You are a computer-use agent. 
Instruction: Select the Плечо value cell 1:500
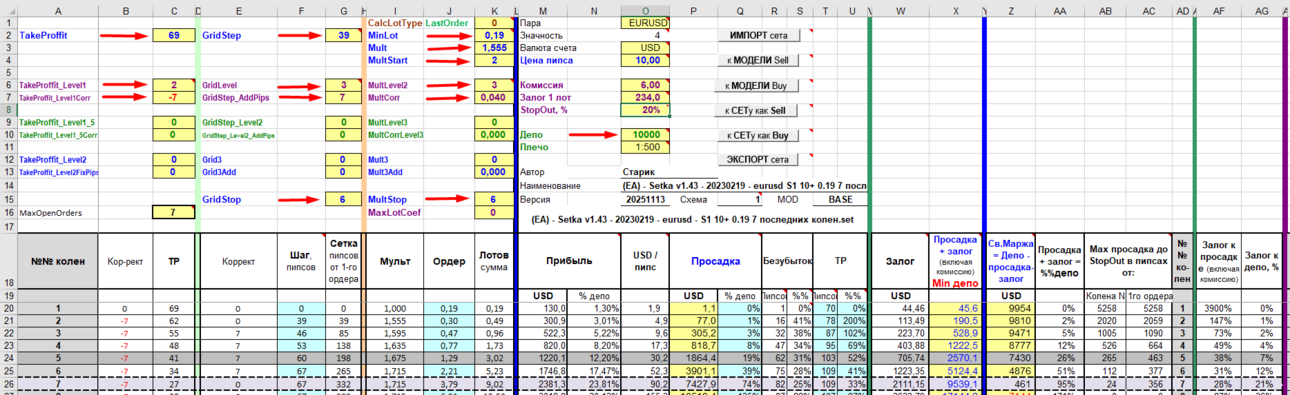point(646,148)
